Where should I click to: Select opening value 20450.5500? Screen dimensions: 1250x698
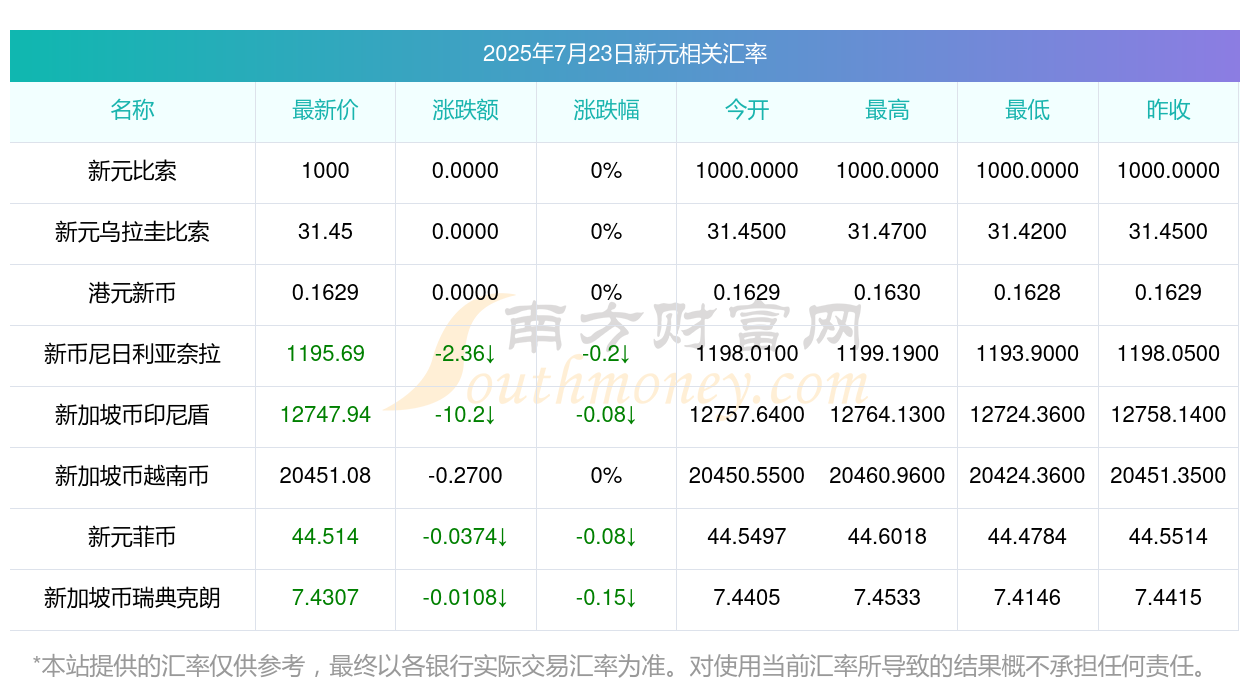pos(747,476)
